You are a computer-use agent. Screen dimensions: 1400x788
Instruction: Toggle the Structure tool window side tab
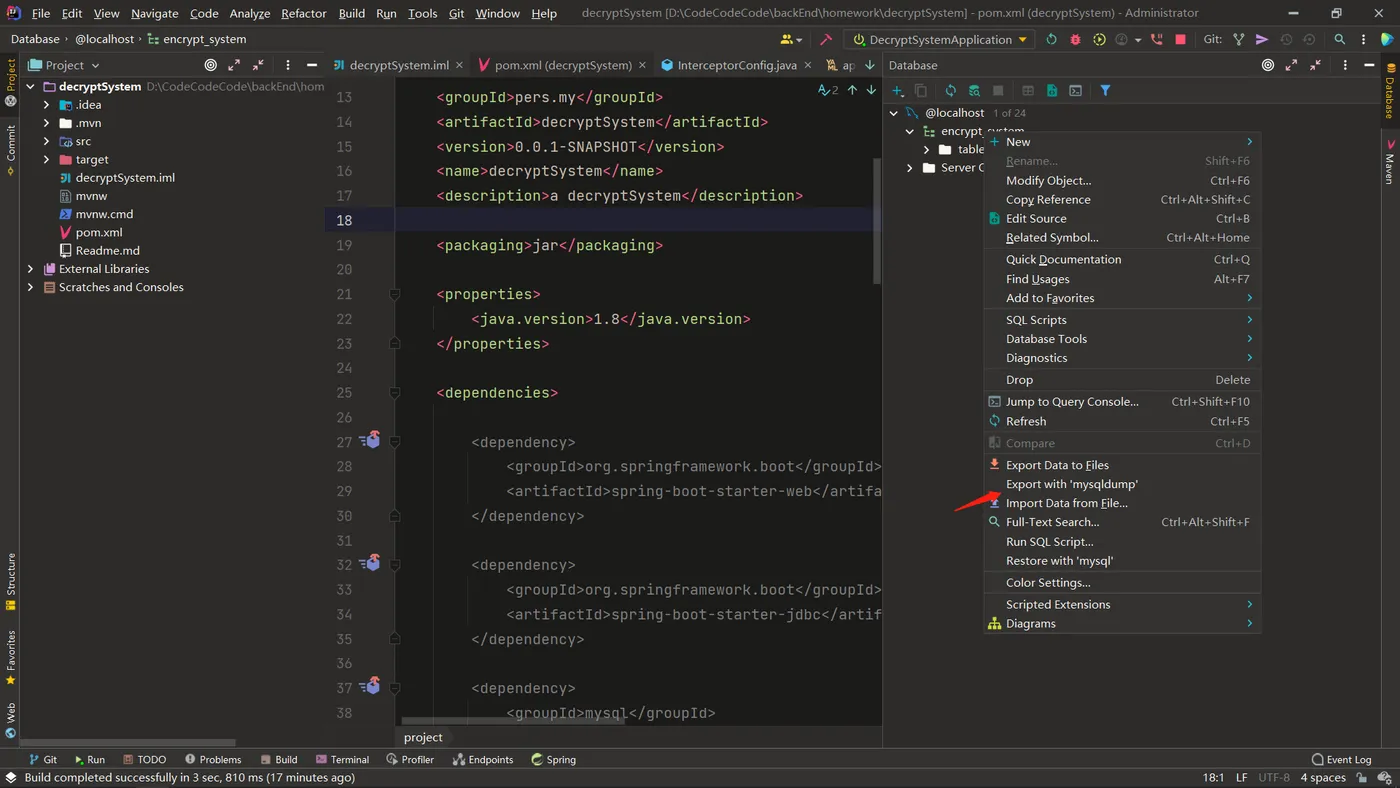coord(11,581)
